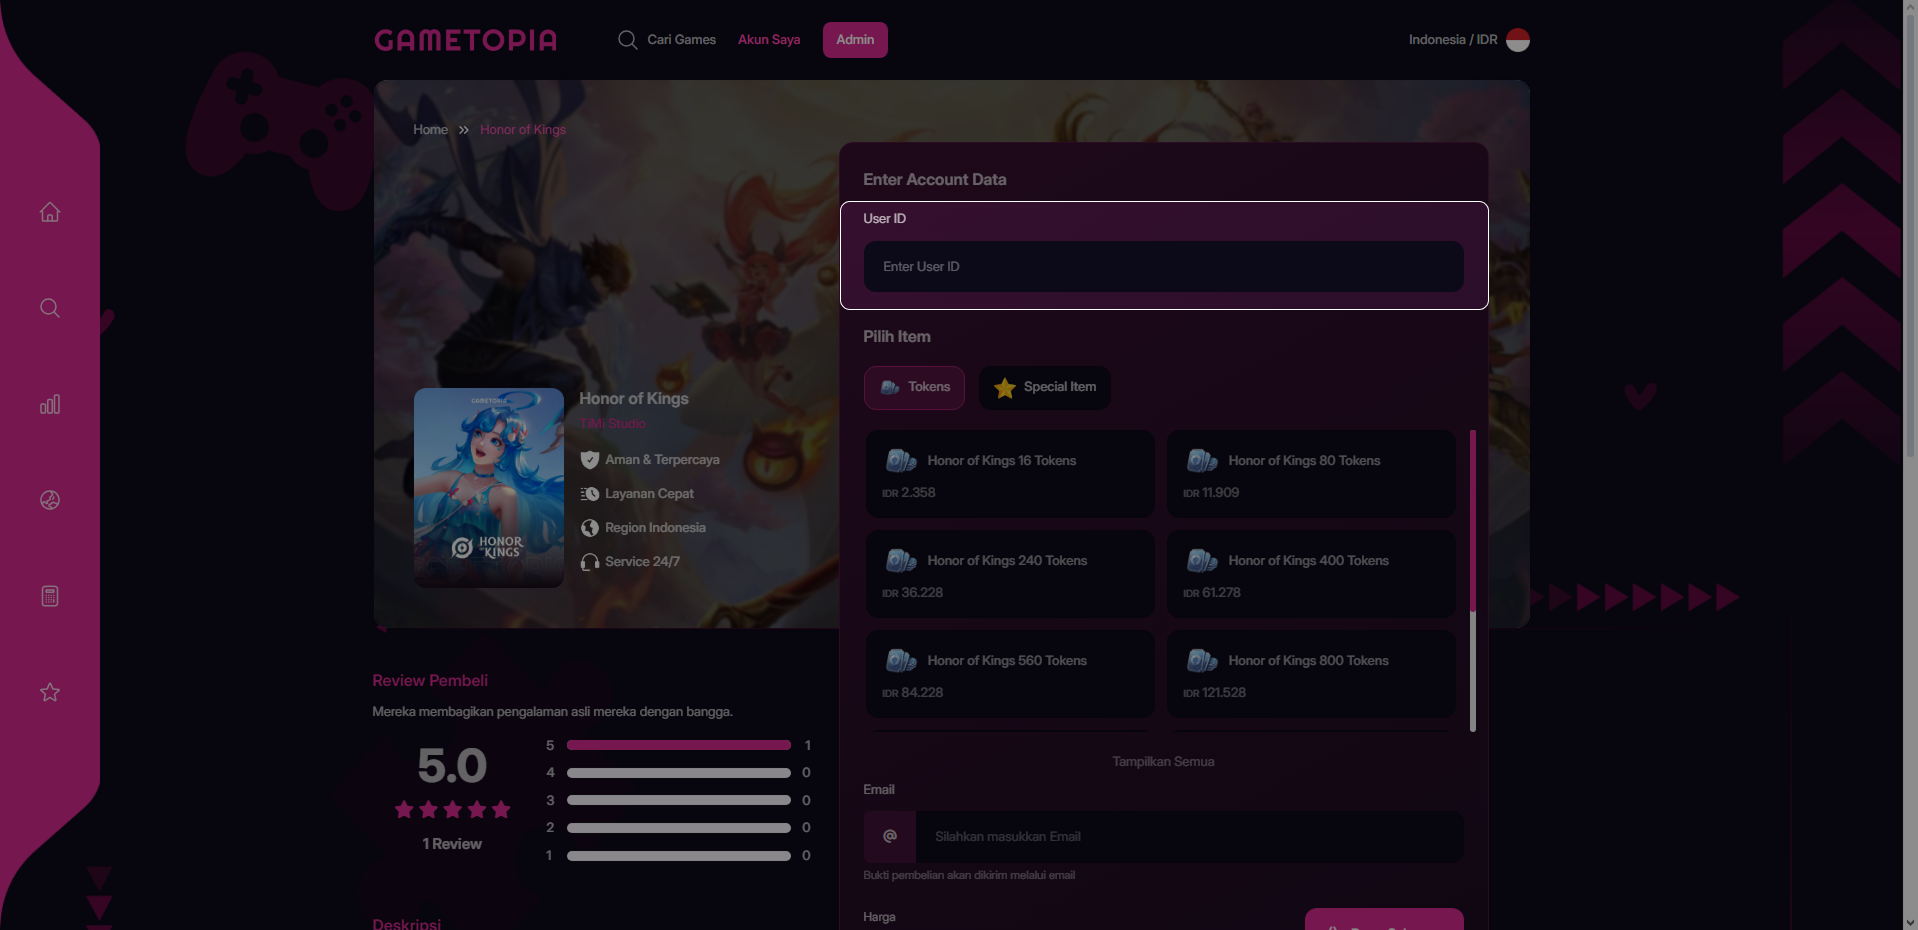Click the IDR 121.528 price
The width and height of the screenshot is (1918, 930).
(x=1214, y=693)
